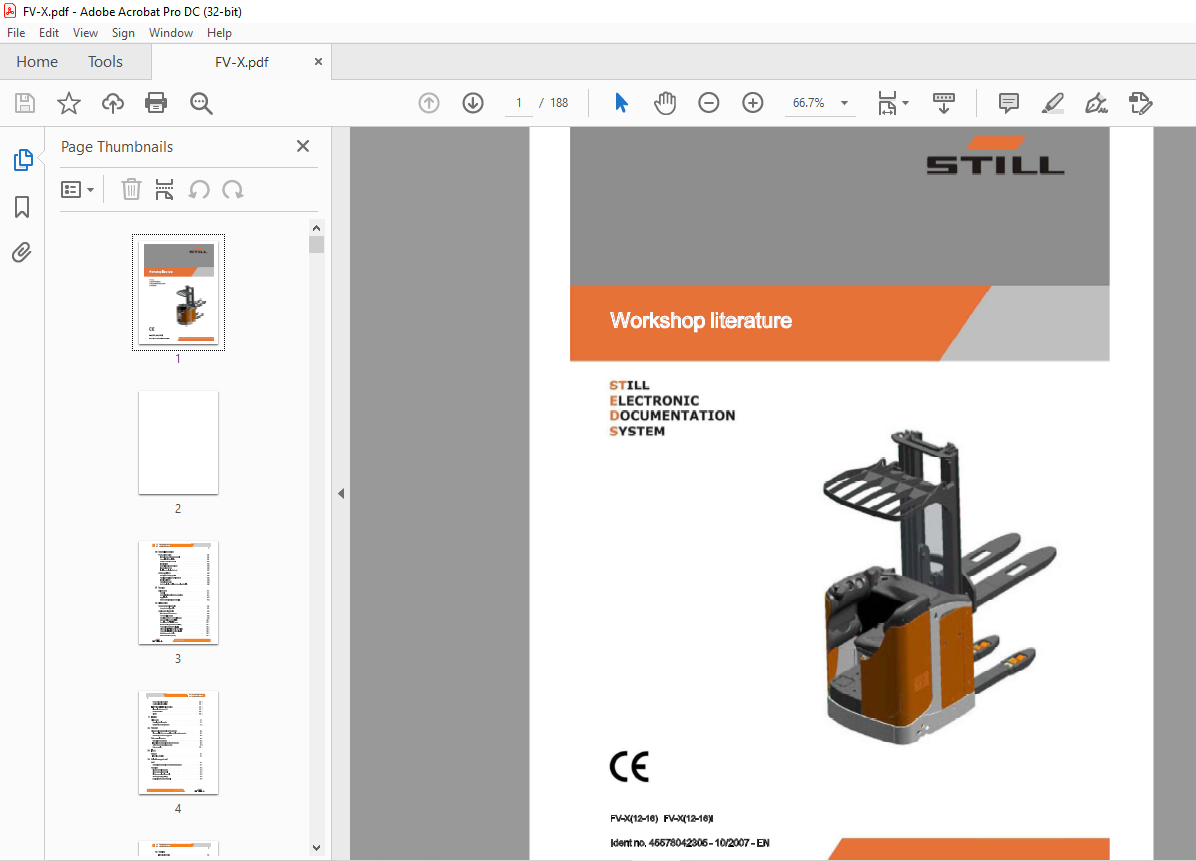Select the page 1 thumbnail
This screenshot has height=861, width=1196.
[178, 293]
